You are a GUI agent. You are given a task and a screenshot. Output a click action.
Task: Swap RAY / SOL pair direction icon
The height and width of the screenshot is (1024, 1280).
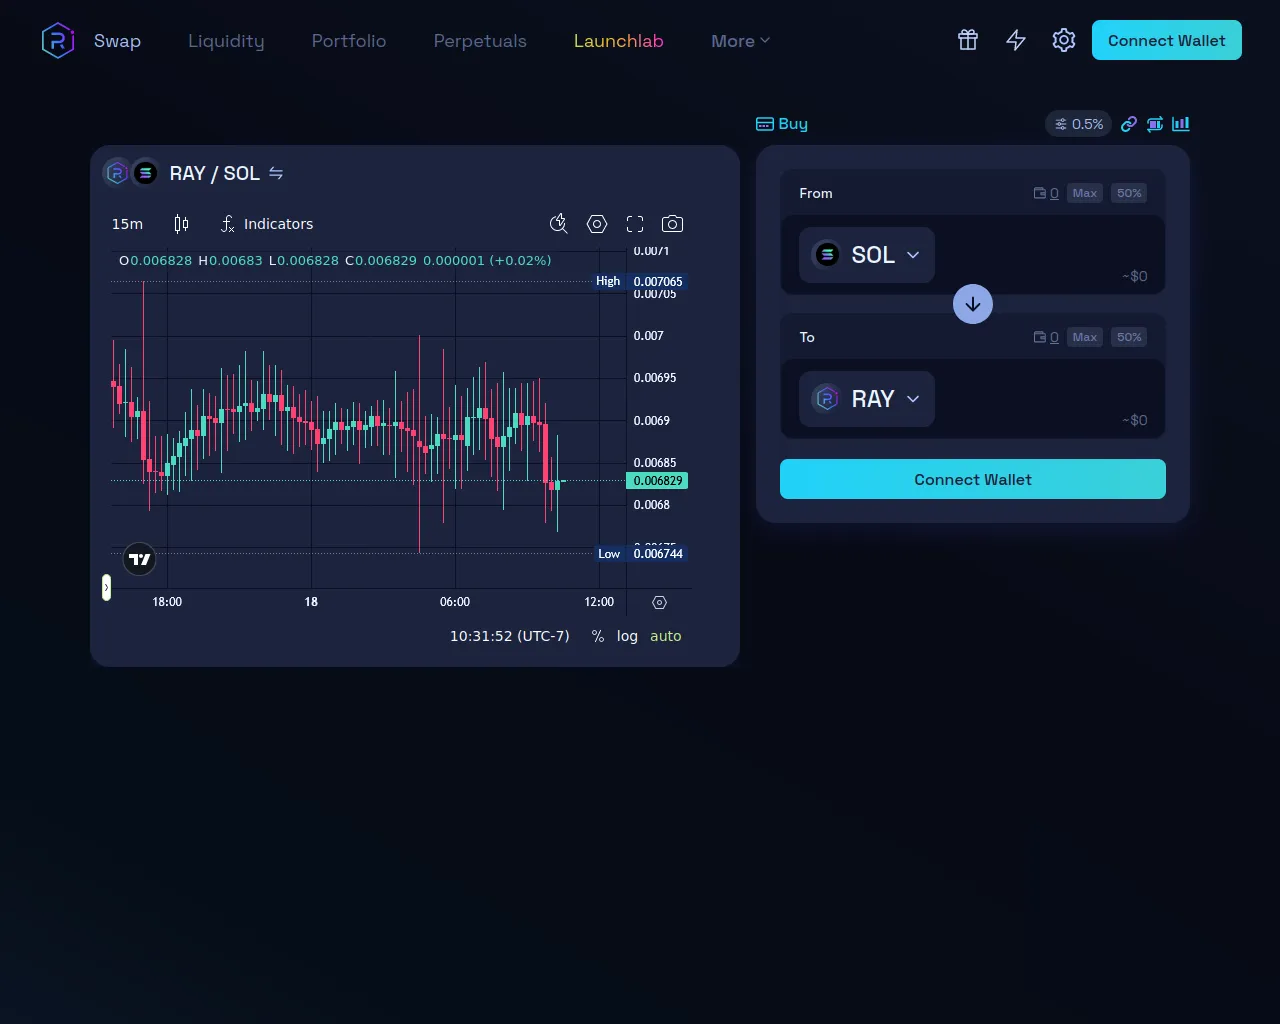tap(276, 173)
